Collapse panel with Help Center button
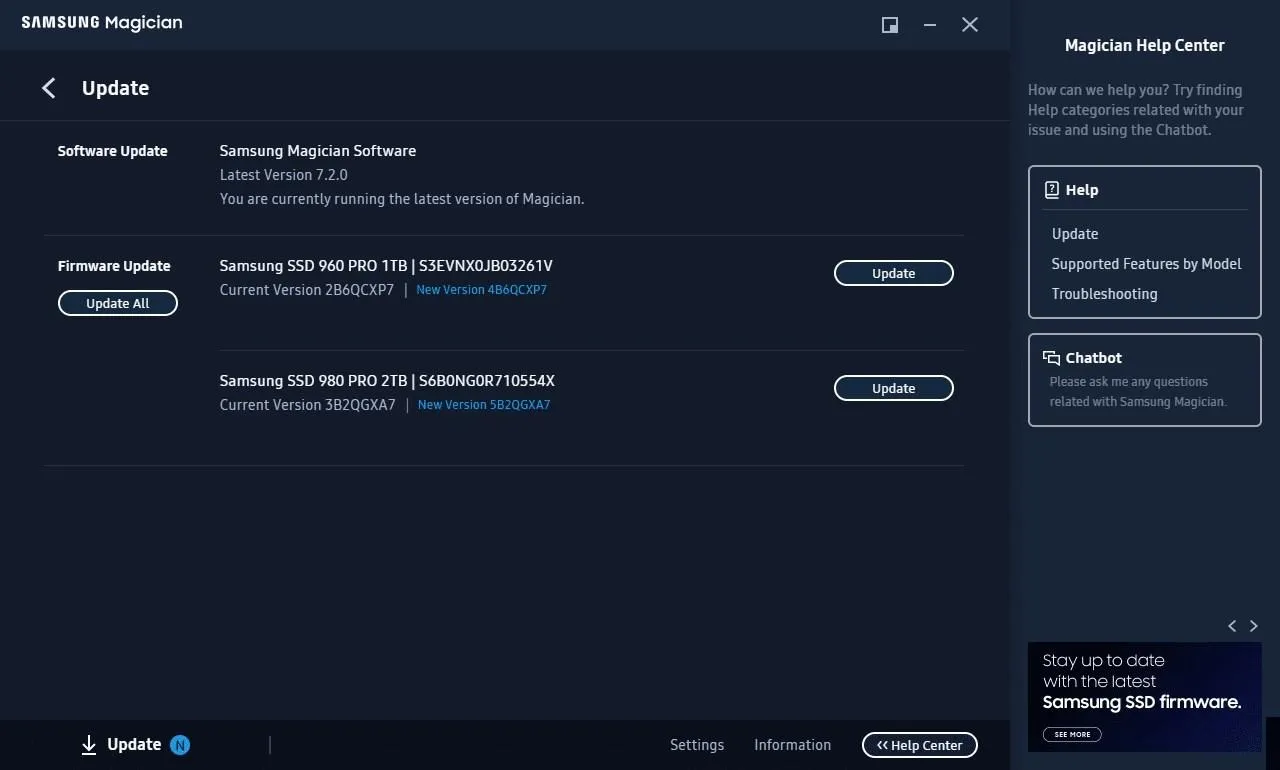The image size is (1280, 770). (x=920, y=745)
